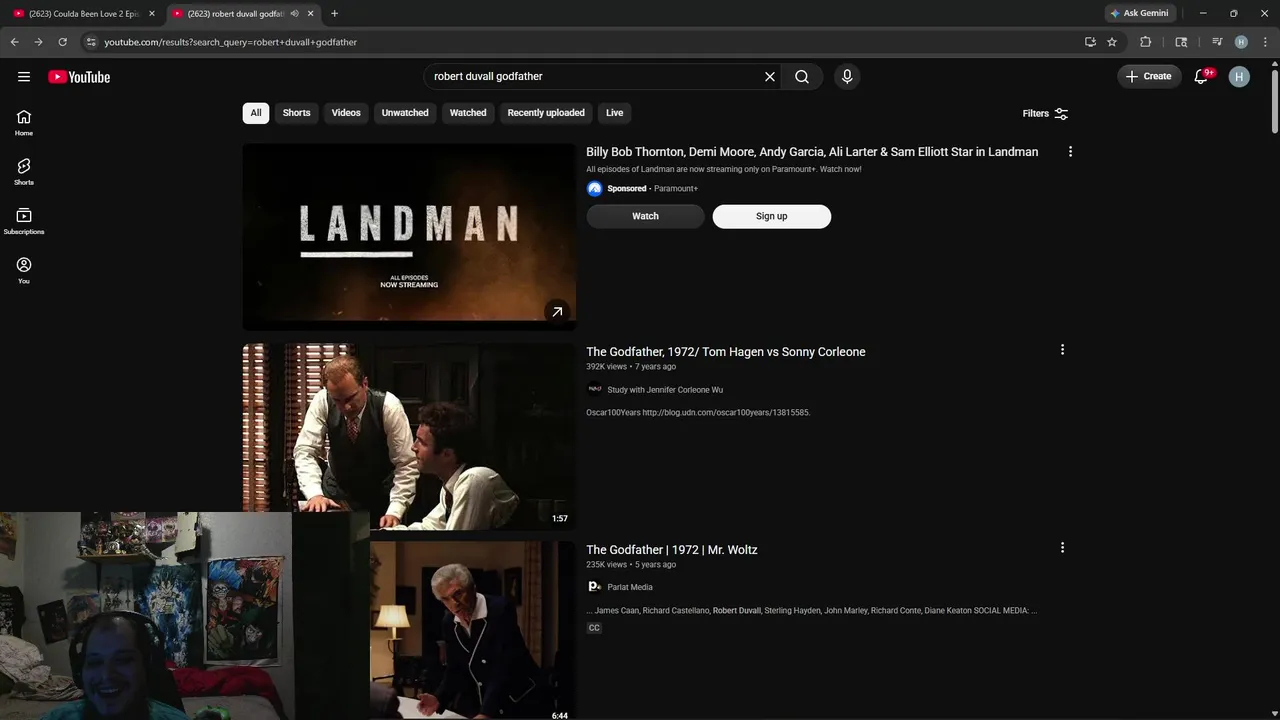The height and width of the screenshot is (720, 1280).
Task: Mute the robert duvall tab audio
Action: (x=295, y=14)
